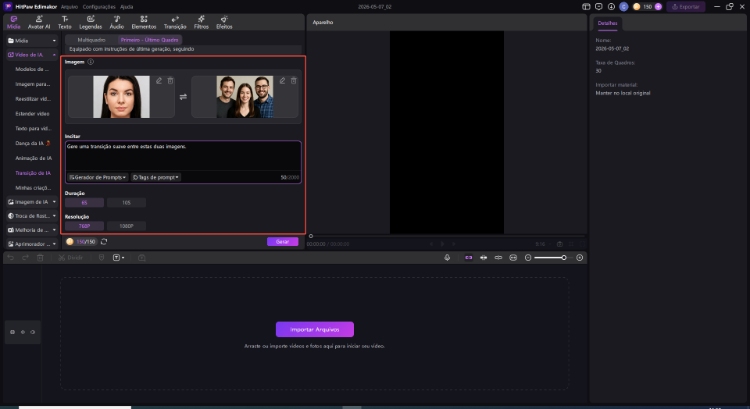
Task: Select Texto para víd in the sidebar
Action: click(33, 128)
